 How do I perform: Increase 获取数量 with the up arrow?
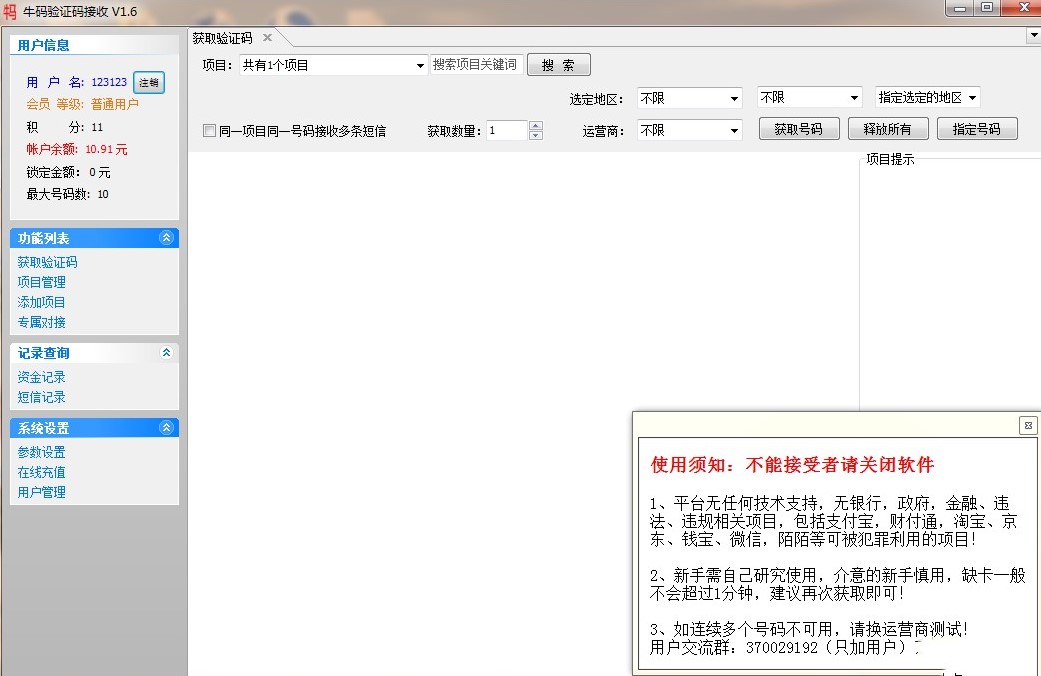(x=536, y=126)
